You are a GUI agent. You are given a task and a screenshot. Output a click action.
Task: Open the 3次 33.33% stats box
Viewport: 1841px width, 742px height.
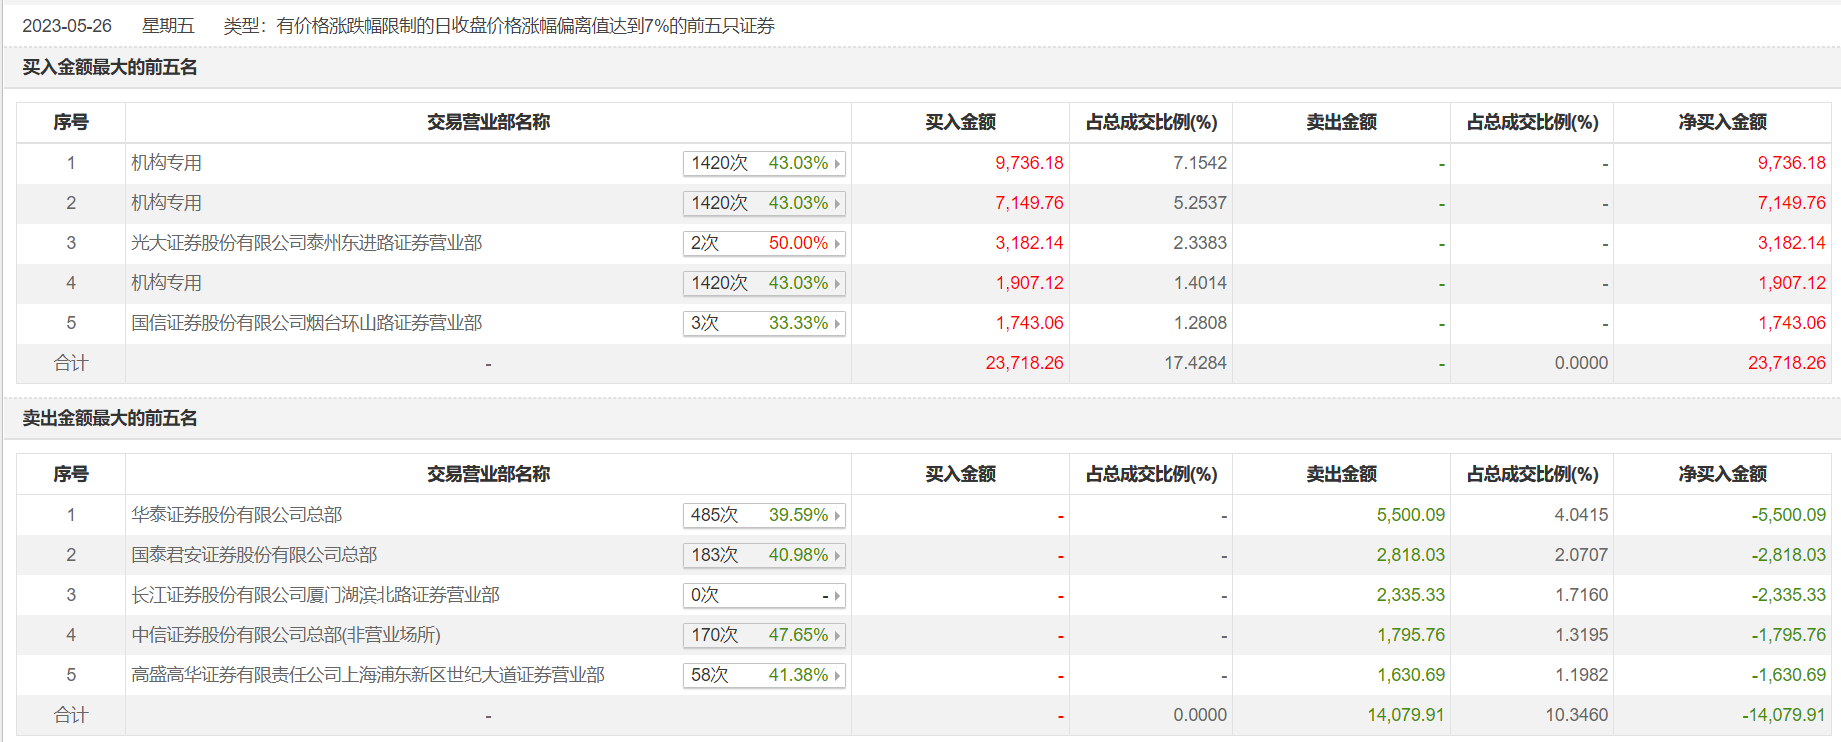[764, 323]
